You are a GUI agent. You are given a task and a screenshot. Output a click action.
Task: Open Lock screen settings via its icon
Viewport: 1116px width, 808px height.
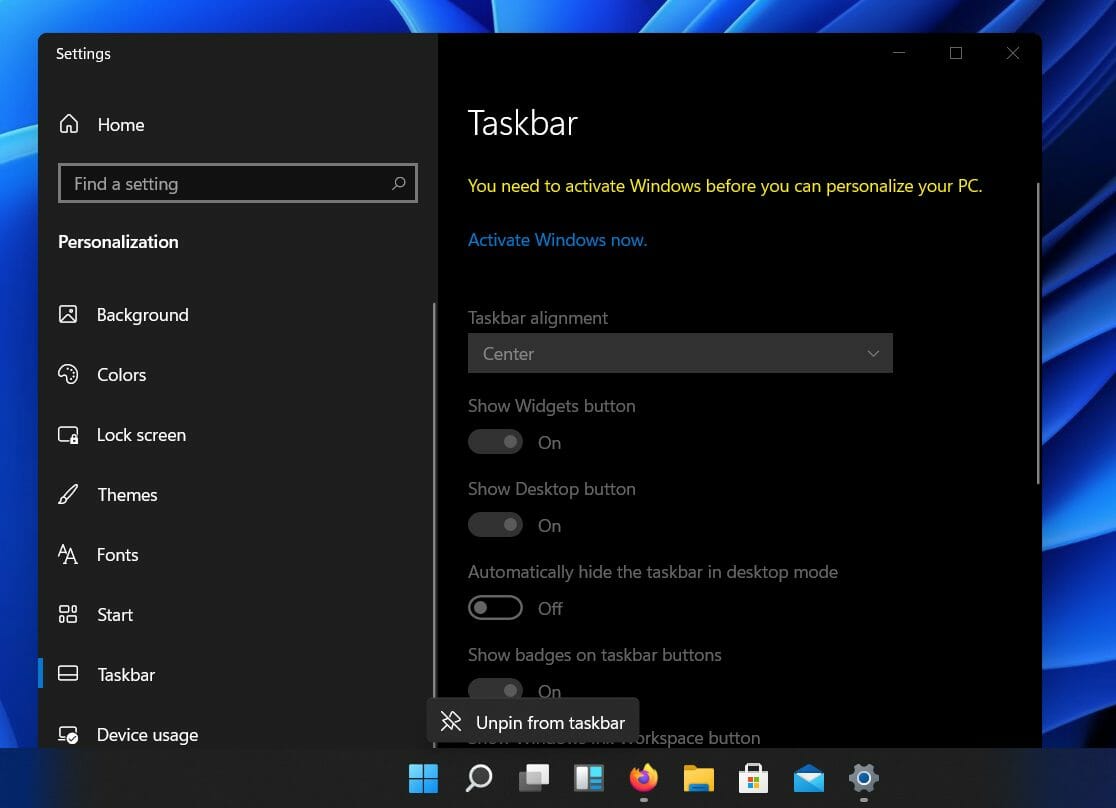(68, 434)
